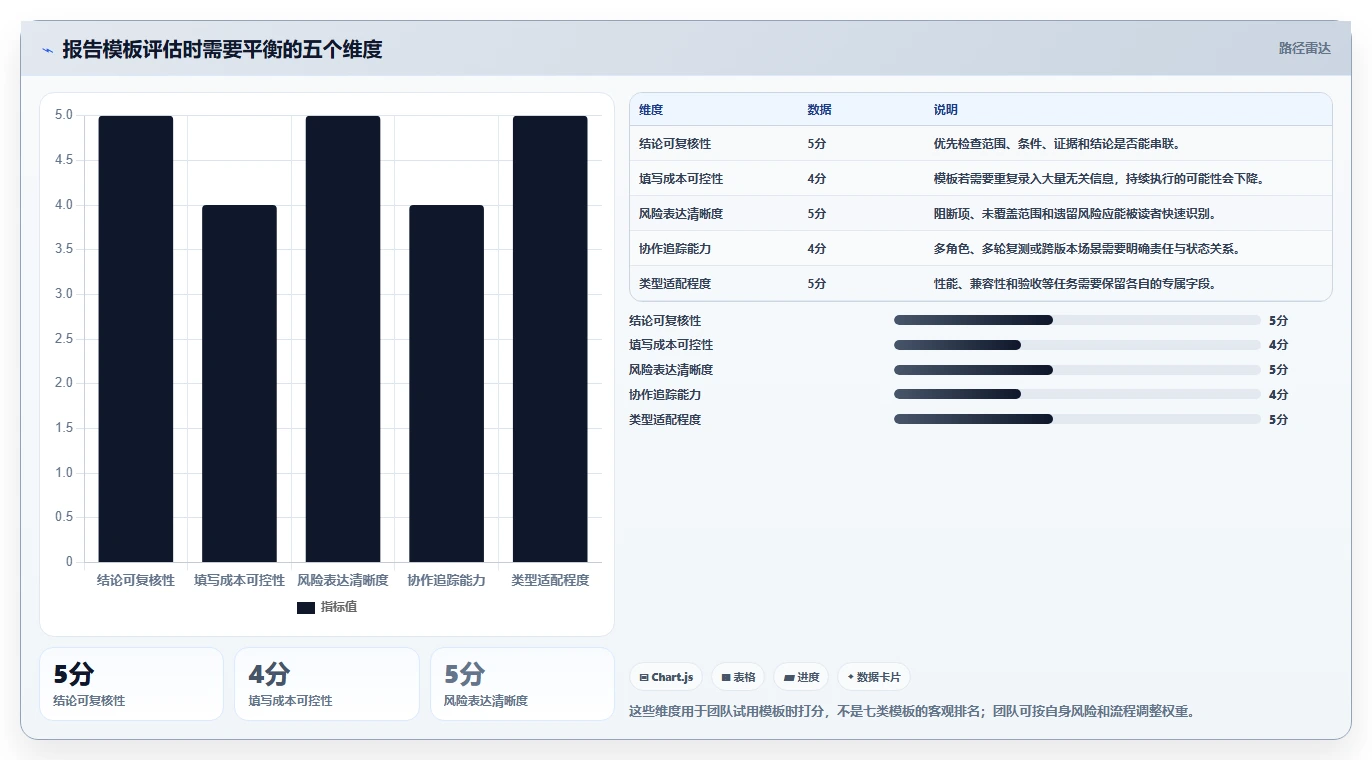
Task: Click the 类型适配程度 progress list label
Action: (x=665, y=420)
